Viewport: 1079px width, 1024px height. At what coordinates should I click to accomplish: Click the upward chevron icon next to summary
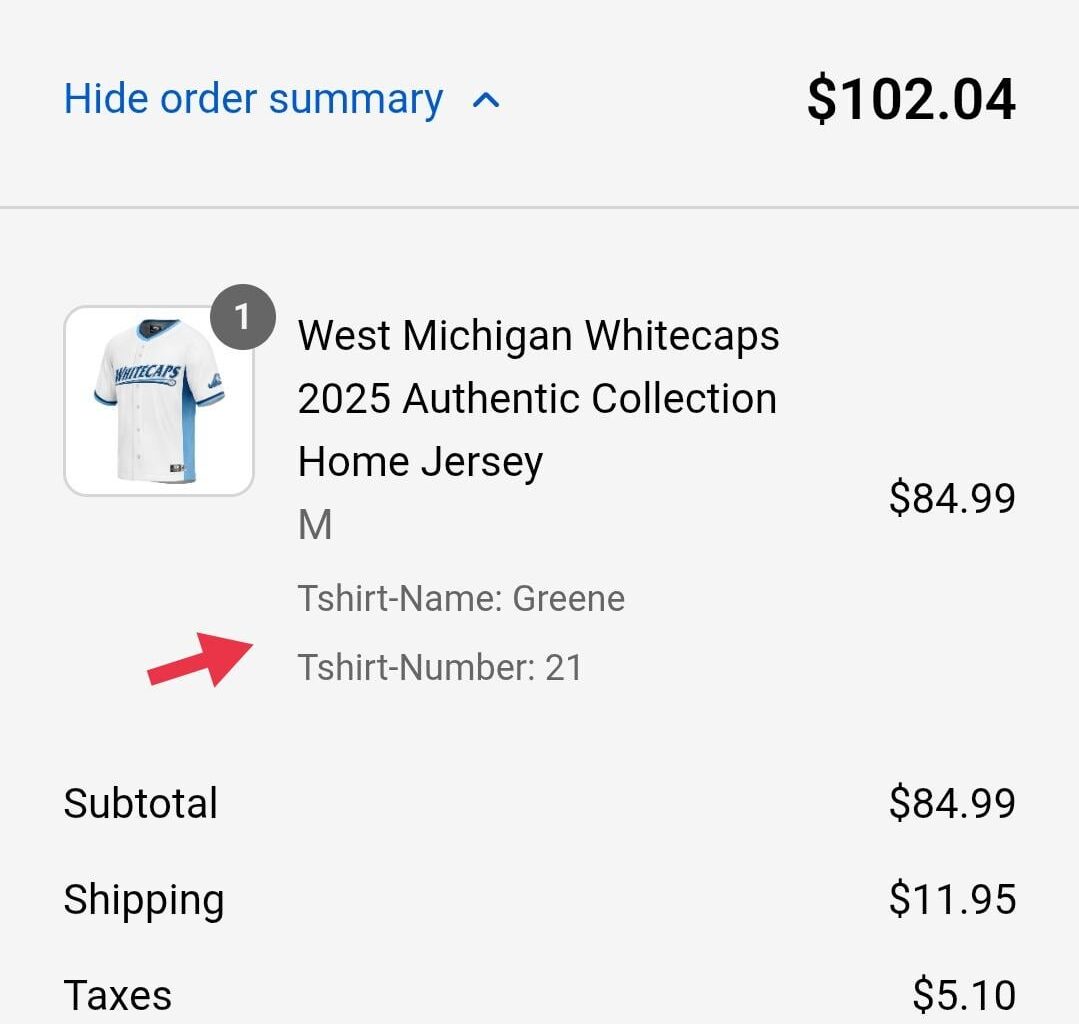click(x=487, y=100)
